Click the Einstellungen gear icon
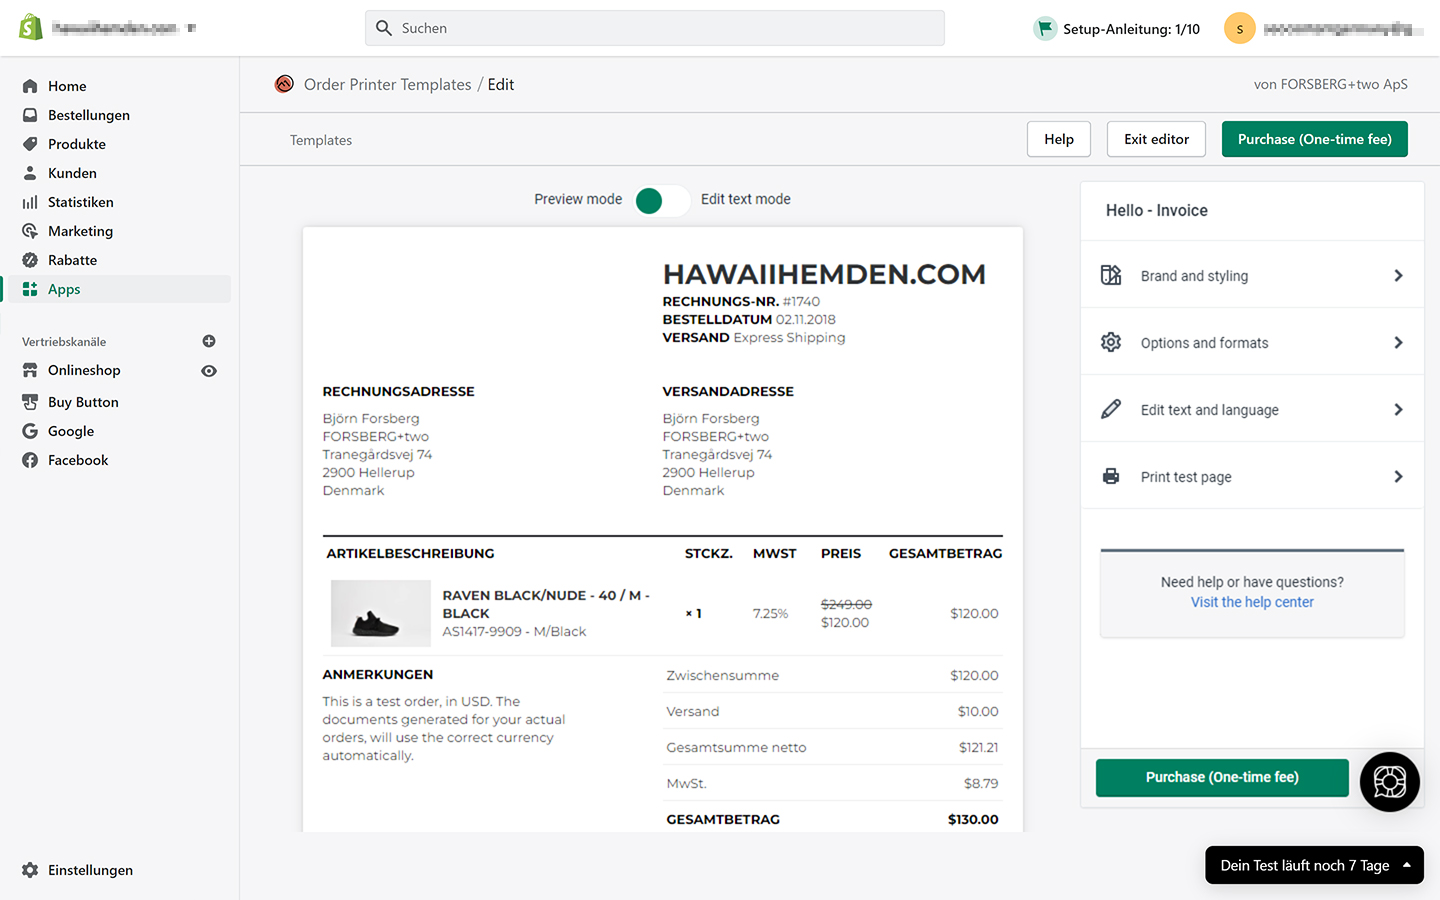1440x900 pixels. (x=30, y=870)
